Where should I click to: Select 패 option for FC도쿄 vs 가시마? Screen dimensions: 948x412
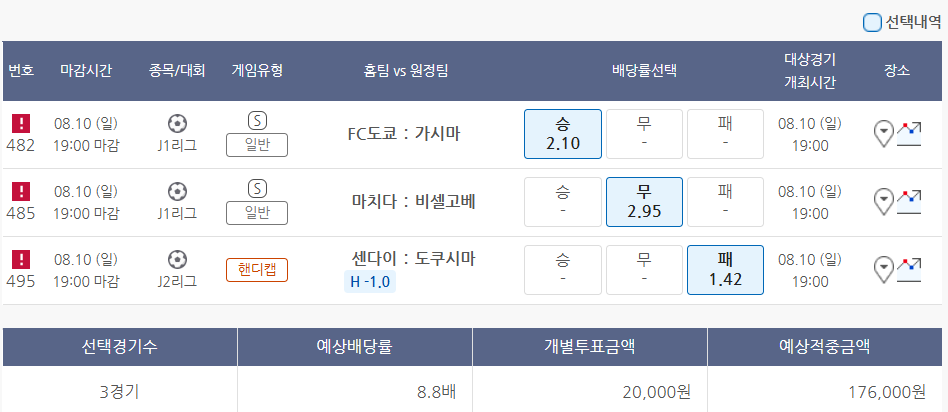coord(725,134)
